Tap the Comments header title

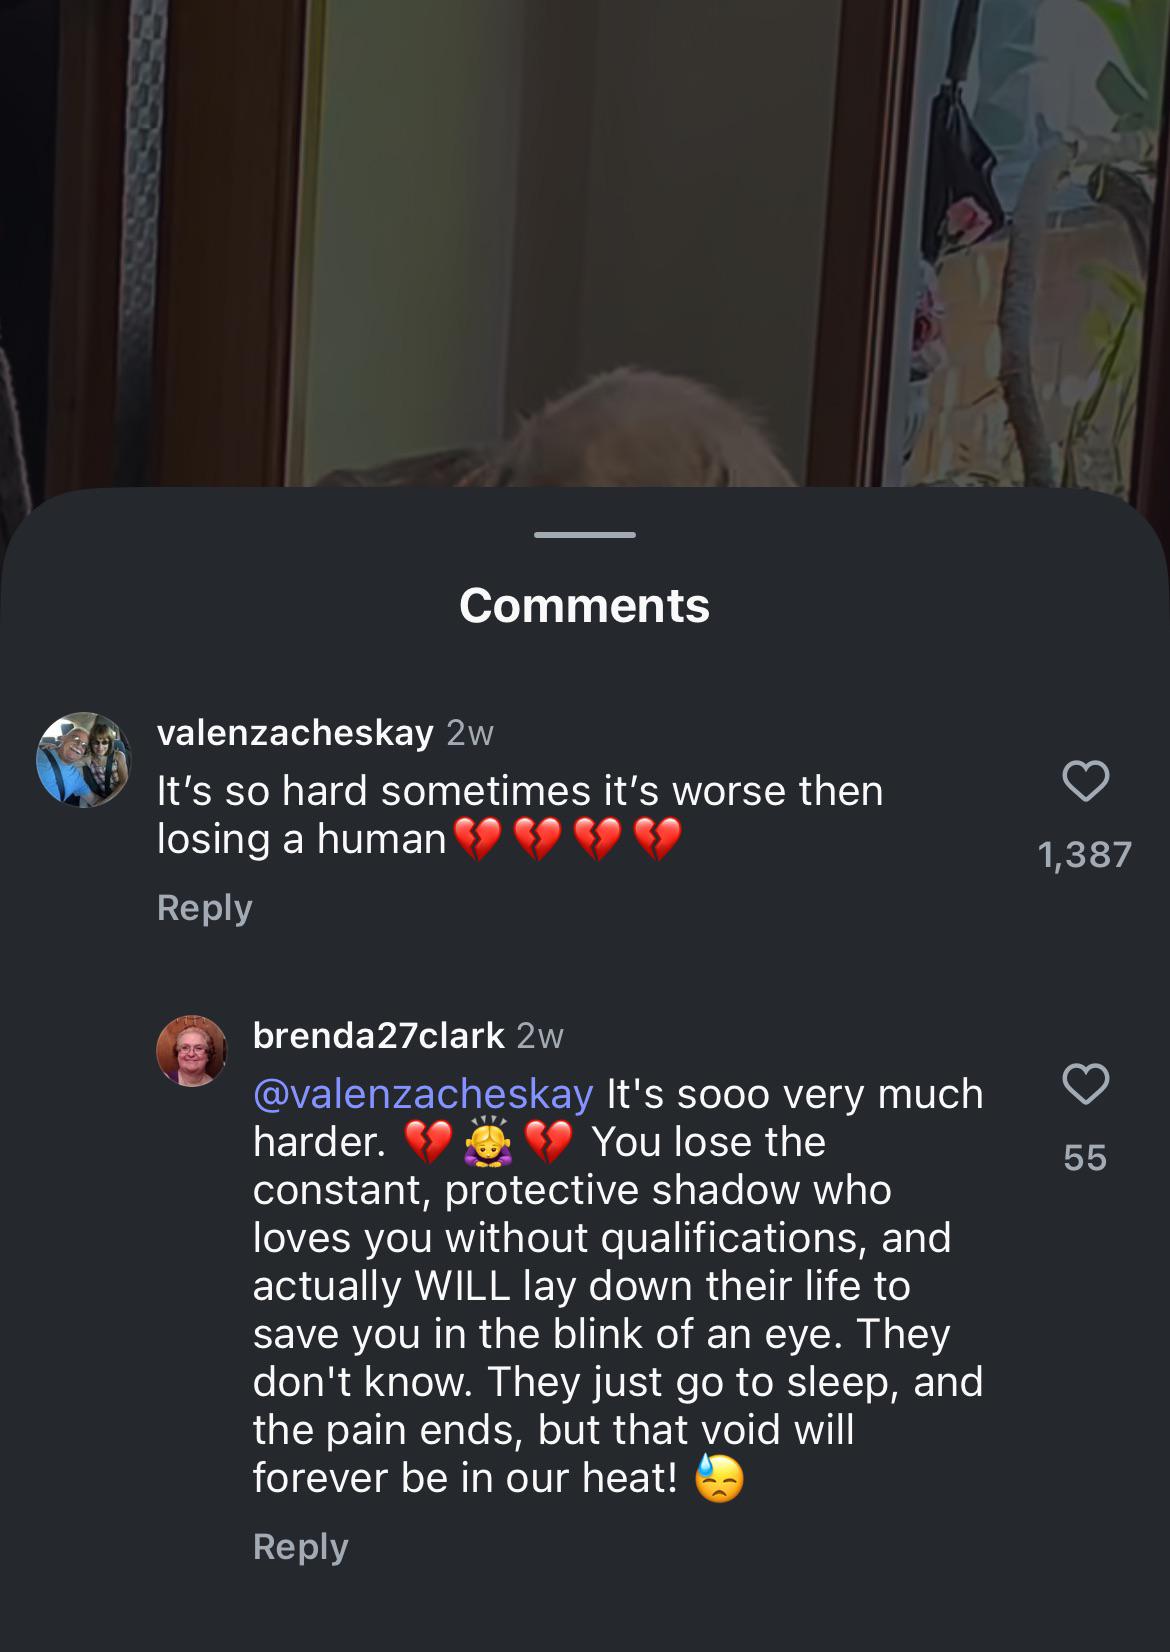[x=585, y=606]
